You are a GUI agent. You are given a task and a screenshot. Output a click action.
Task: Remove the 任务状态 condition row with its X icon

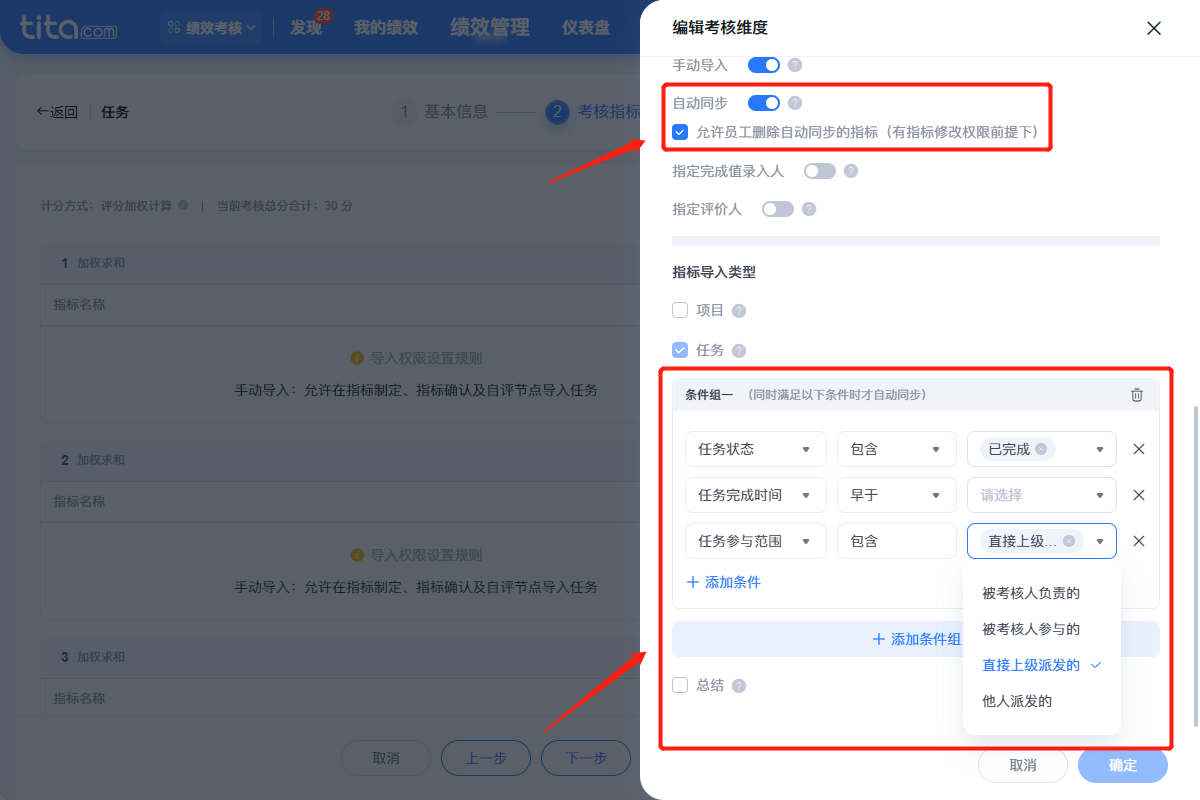[1138, 449]
